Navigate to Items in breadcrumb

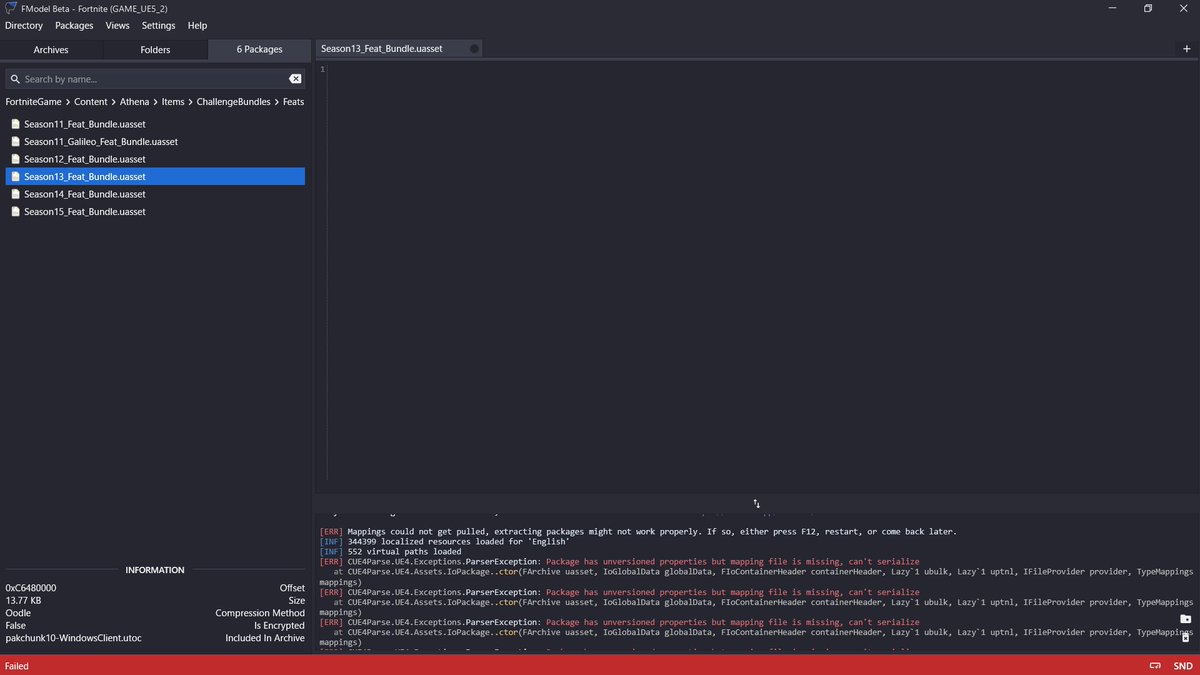tap(173, 102)
